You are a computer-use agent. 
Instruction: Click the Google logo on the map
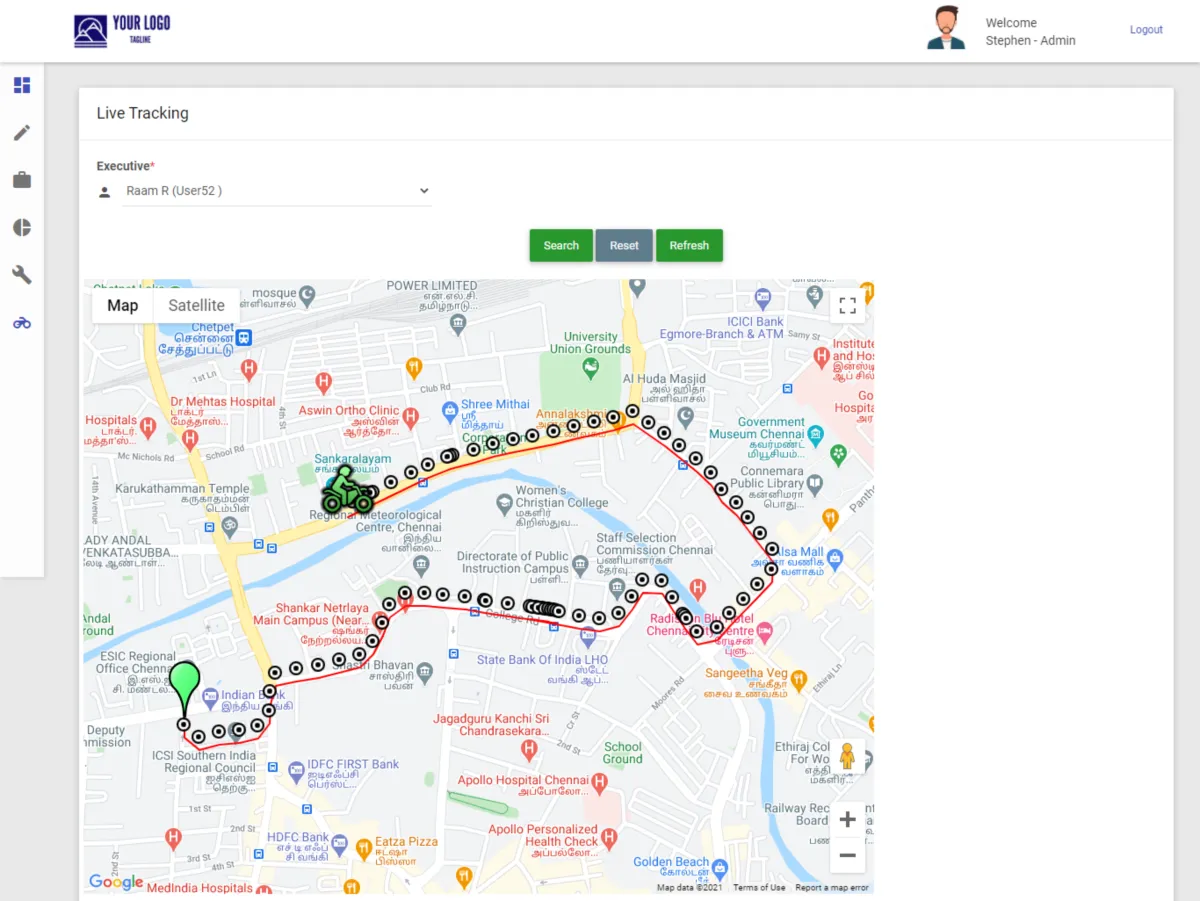coord(116,881)
